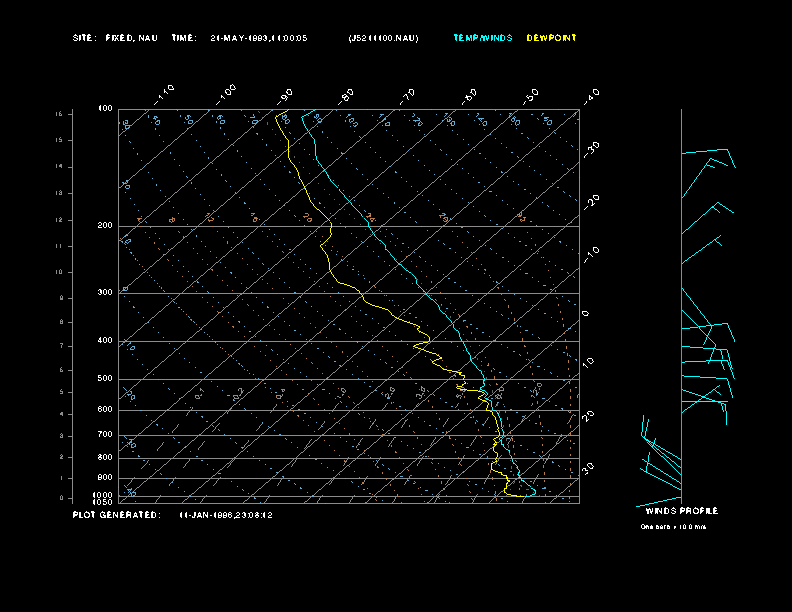Click the yellow DEWPOINT legend label
Image resolution: width=792 pixels, height=612 pixels.
tap(551, 38)
